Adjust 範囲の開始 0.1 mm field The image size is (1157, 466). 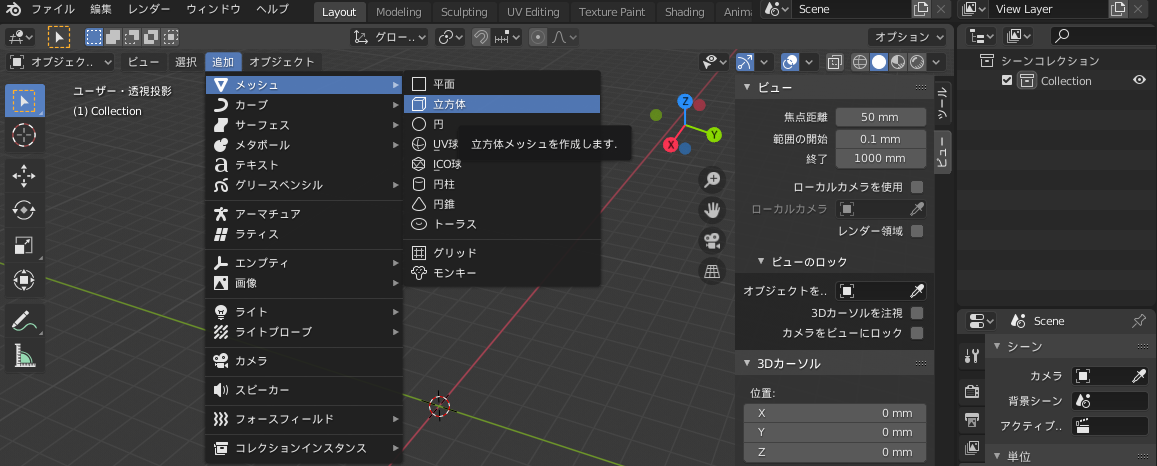[x=881, y=139]
